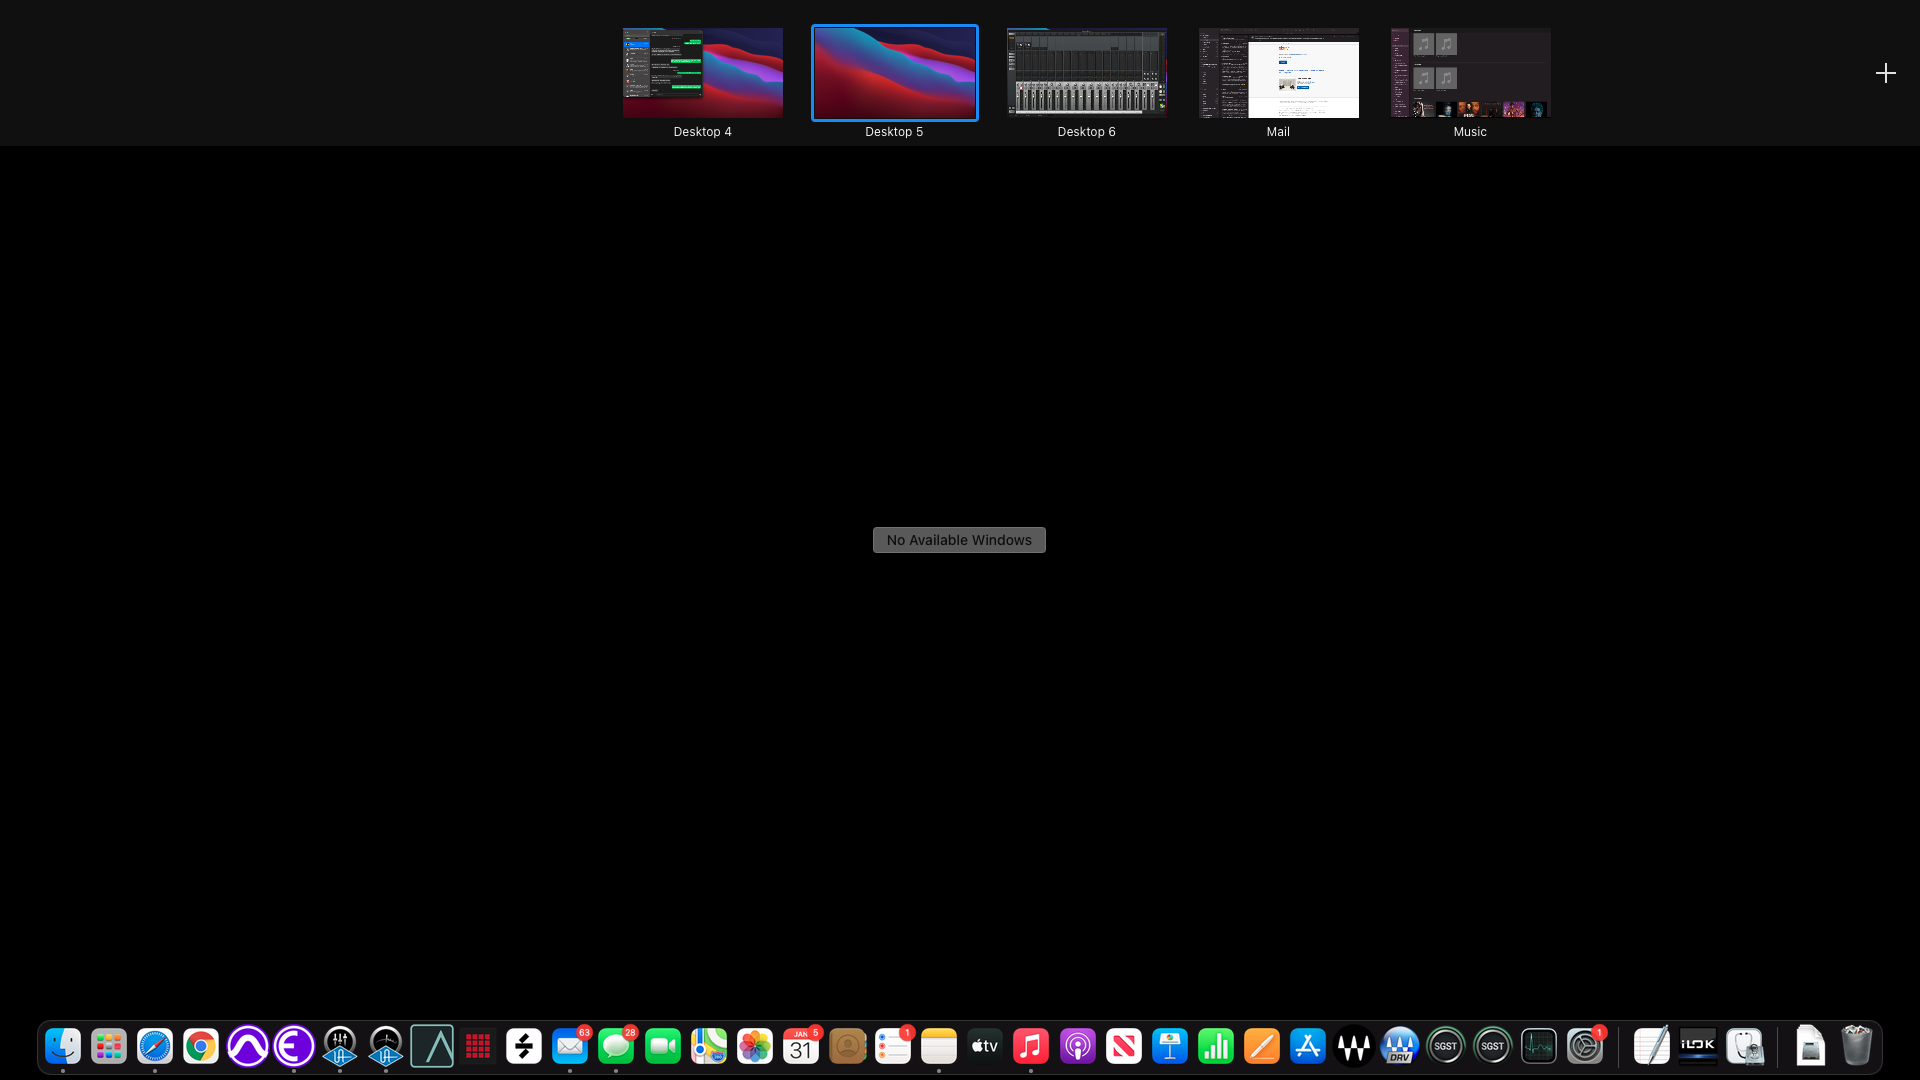Launch Disk Utility from the dock

1745,1047
